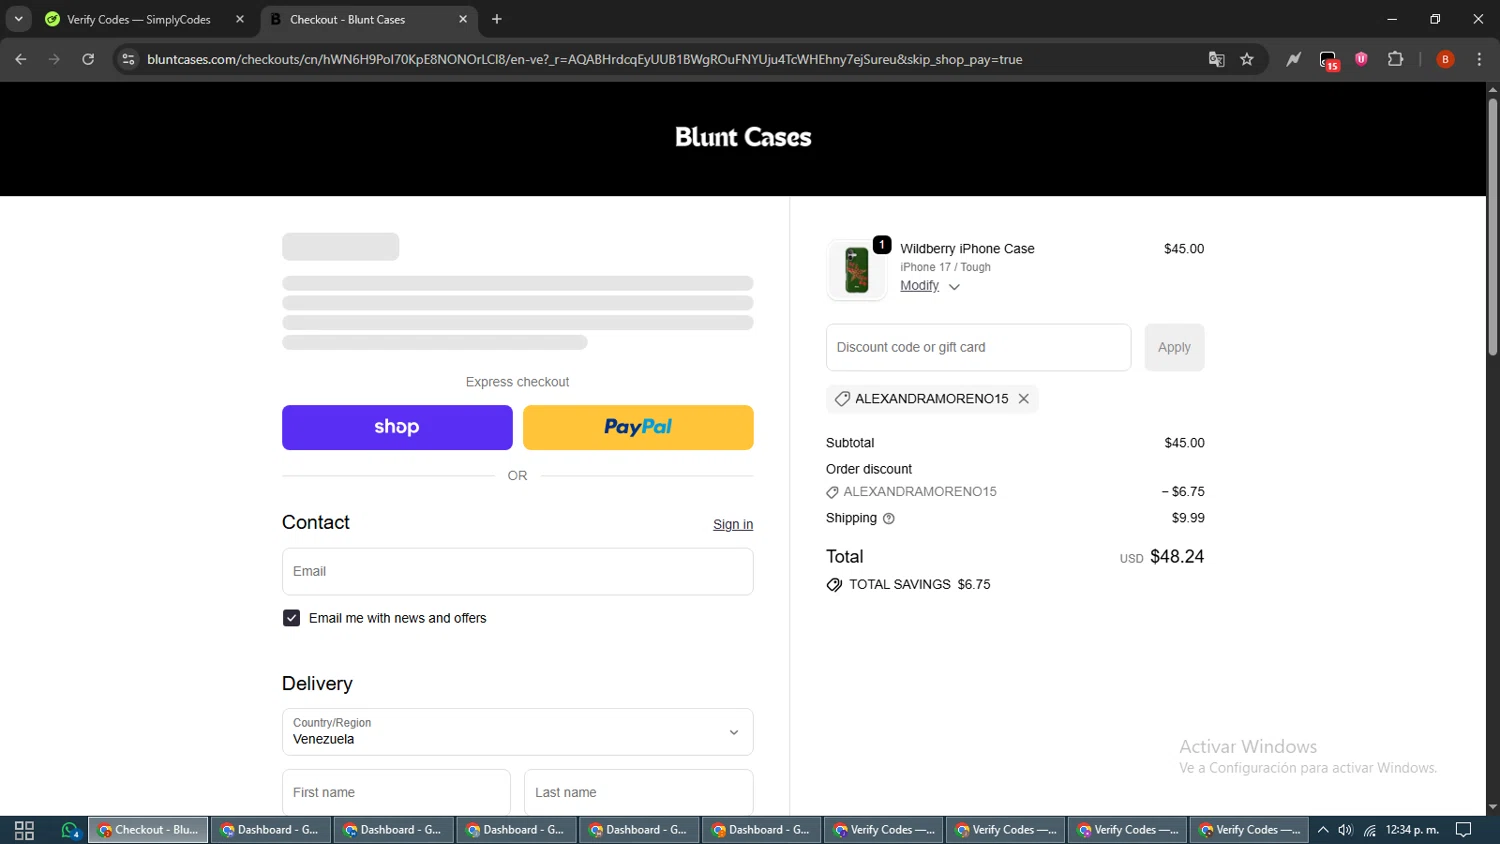Screen dimensions: 1500x844
Task: Show hidden system tray icons
Action: [1323, 830]
